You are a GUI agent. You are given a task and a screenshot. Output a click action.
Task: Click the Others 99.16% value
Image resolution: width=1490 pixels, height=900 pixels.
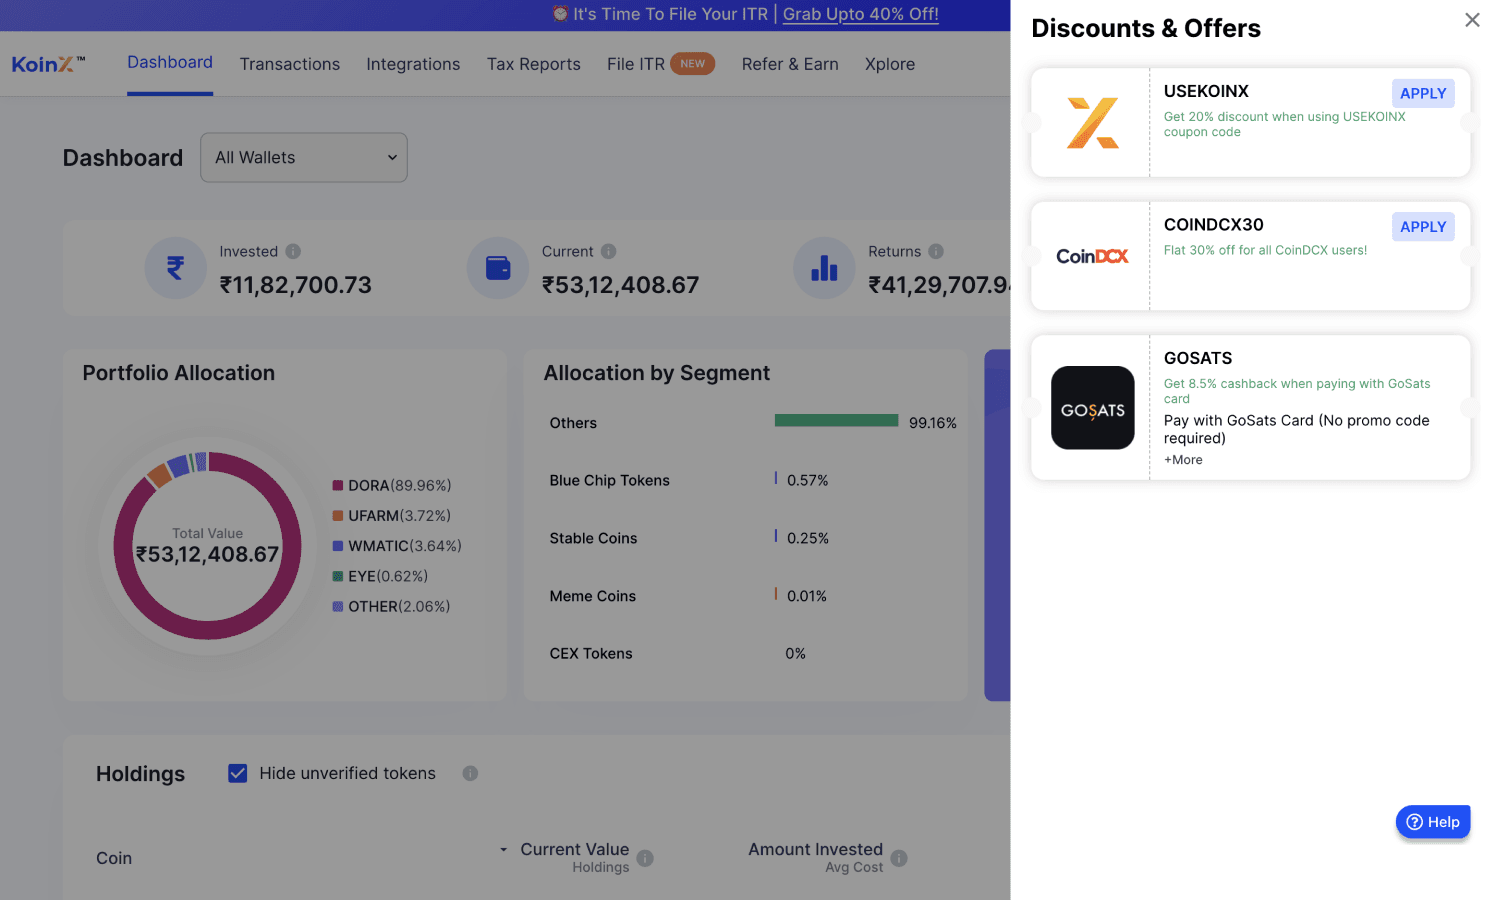click(933, 423)
